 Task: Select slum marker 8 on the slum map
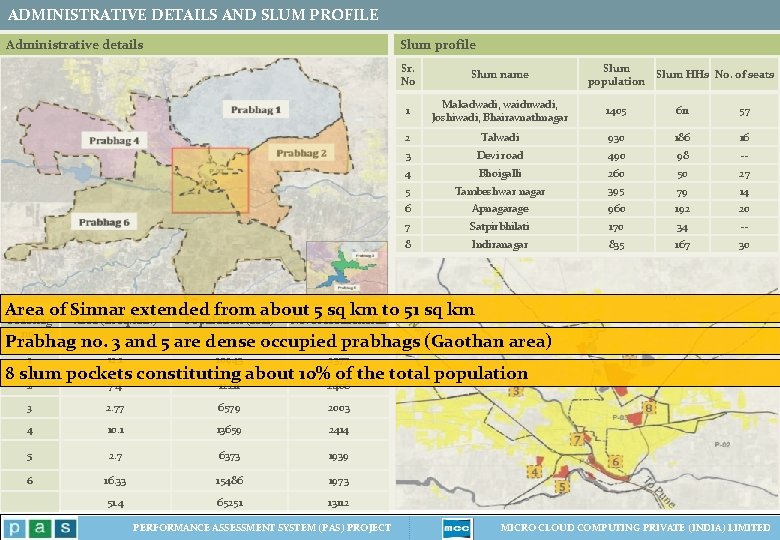tap(649, 408)
